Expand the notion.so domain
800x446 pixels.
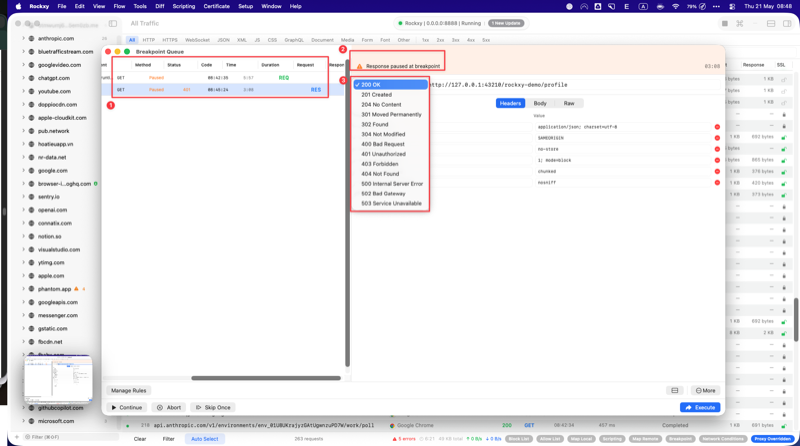(x=23, y=236)
